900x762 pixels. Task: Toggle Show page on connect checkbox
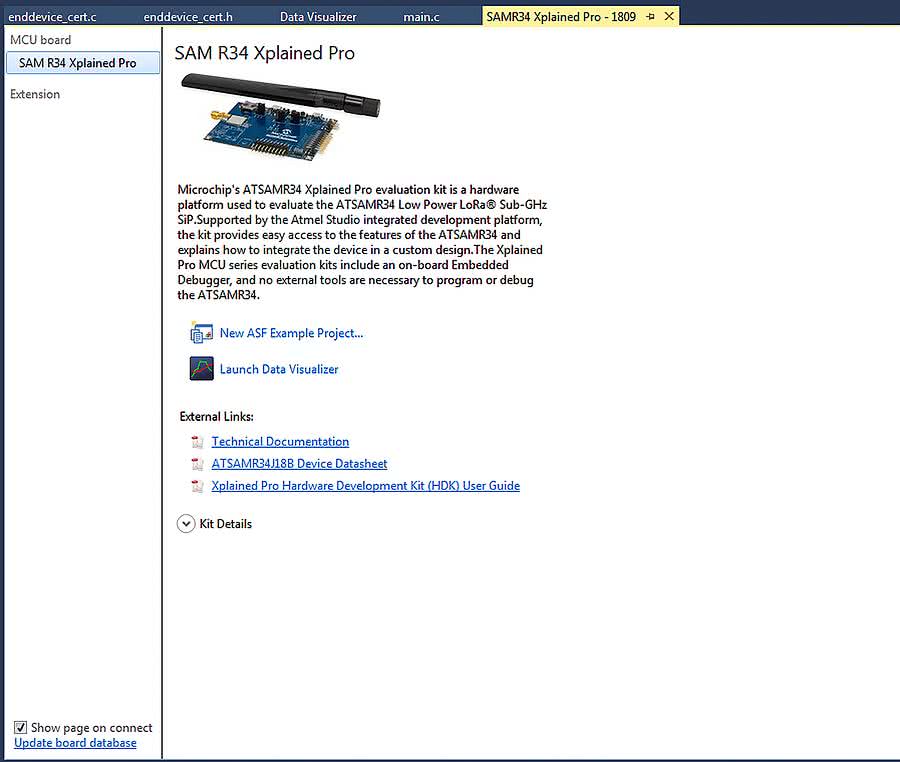point(21,728)
